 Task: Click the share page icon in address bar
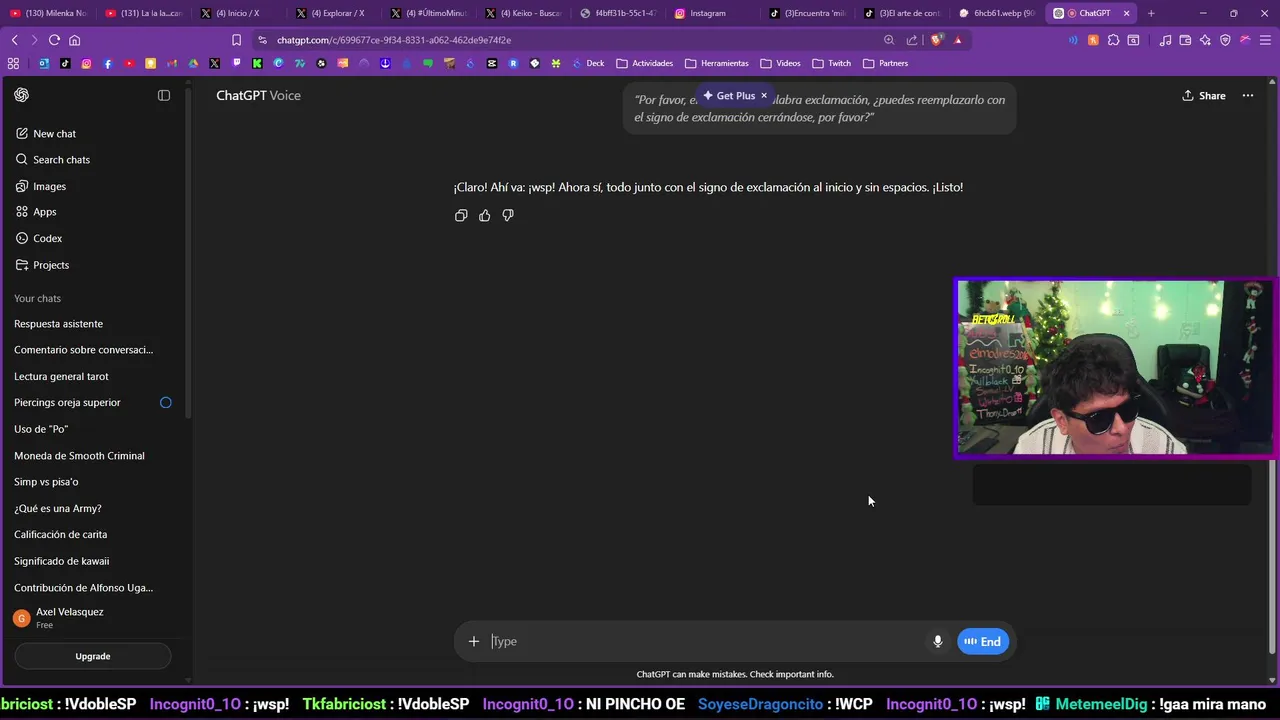point(912,40)
